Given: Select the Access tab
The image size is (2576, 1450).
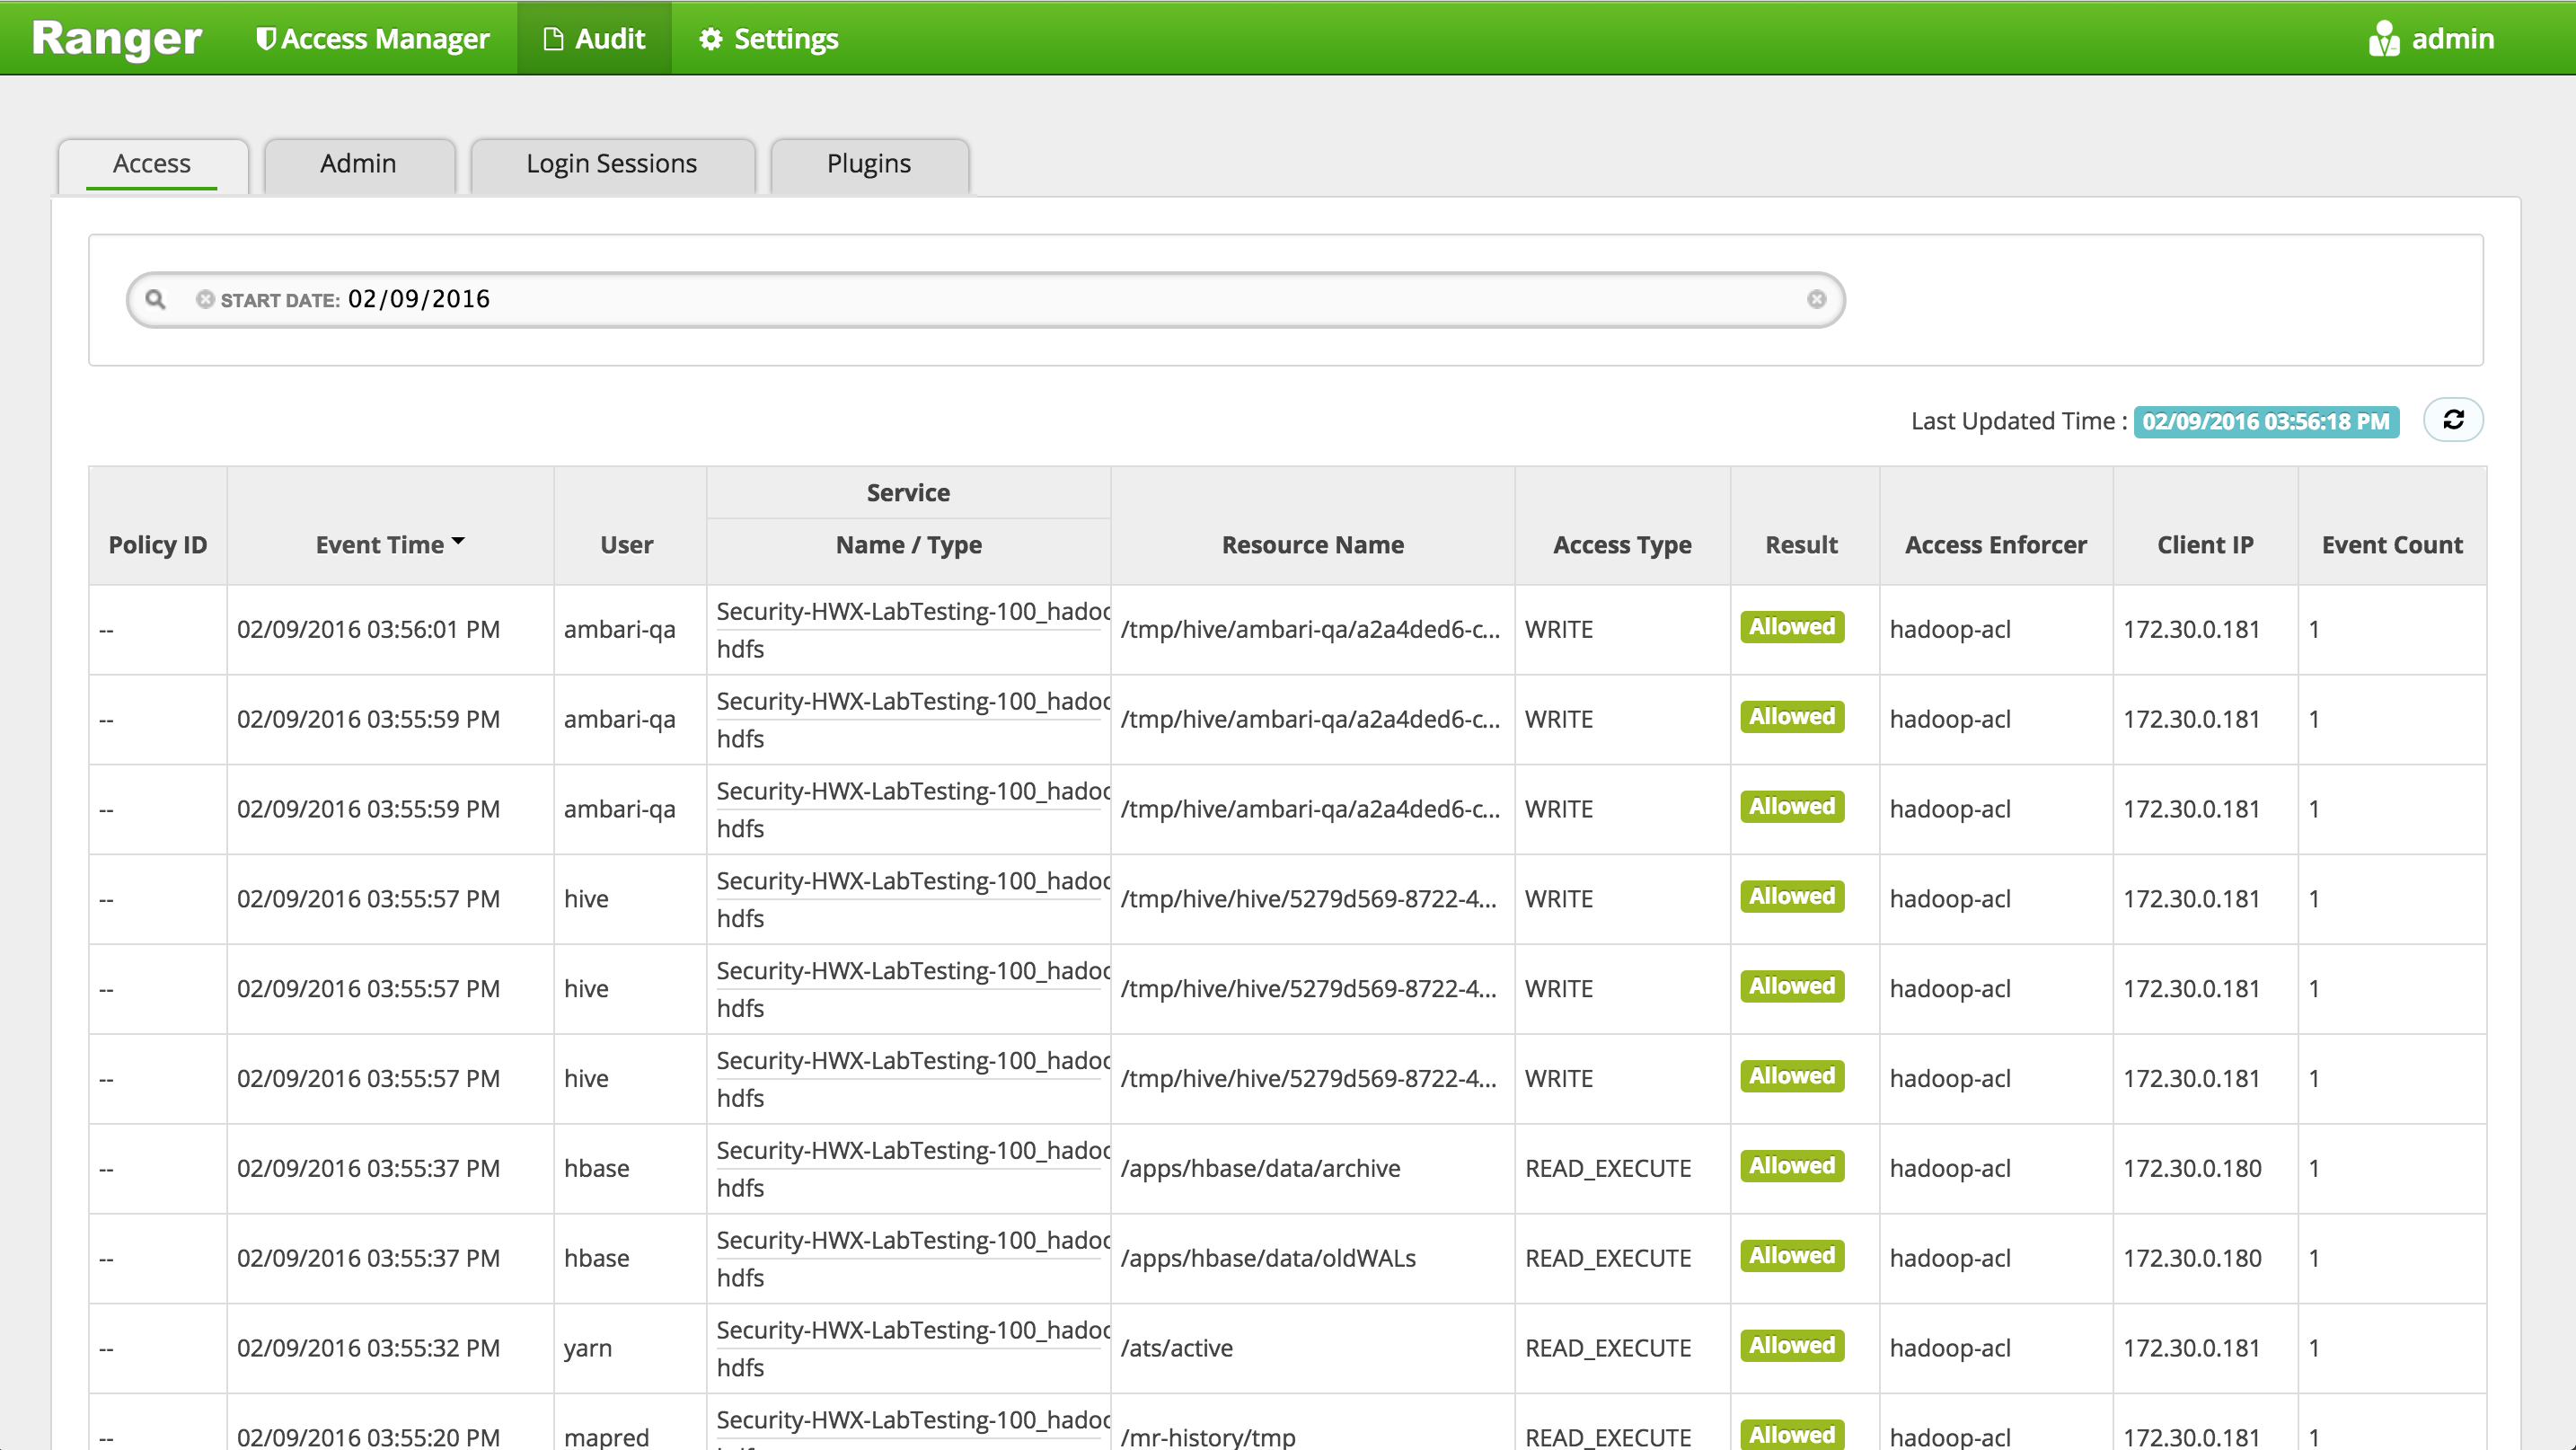Looking at the screenshot, I should tap(151, 163).
